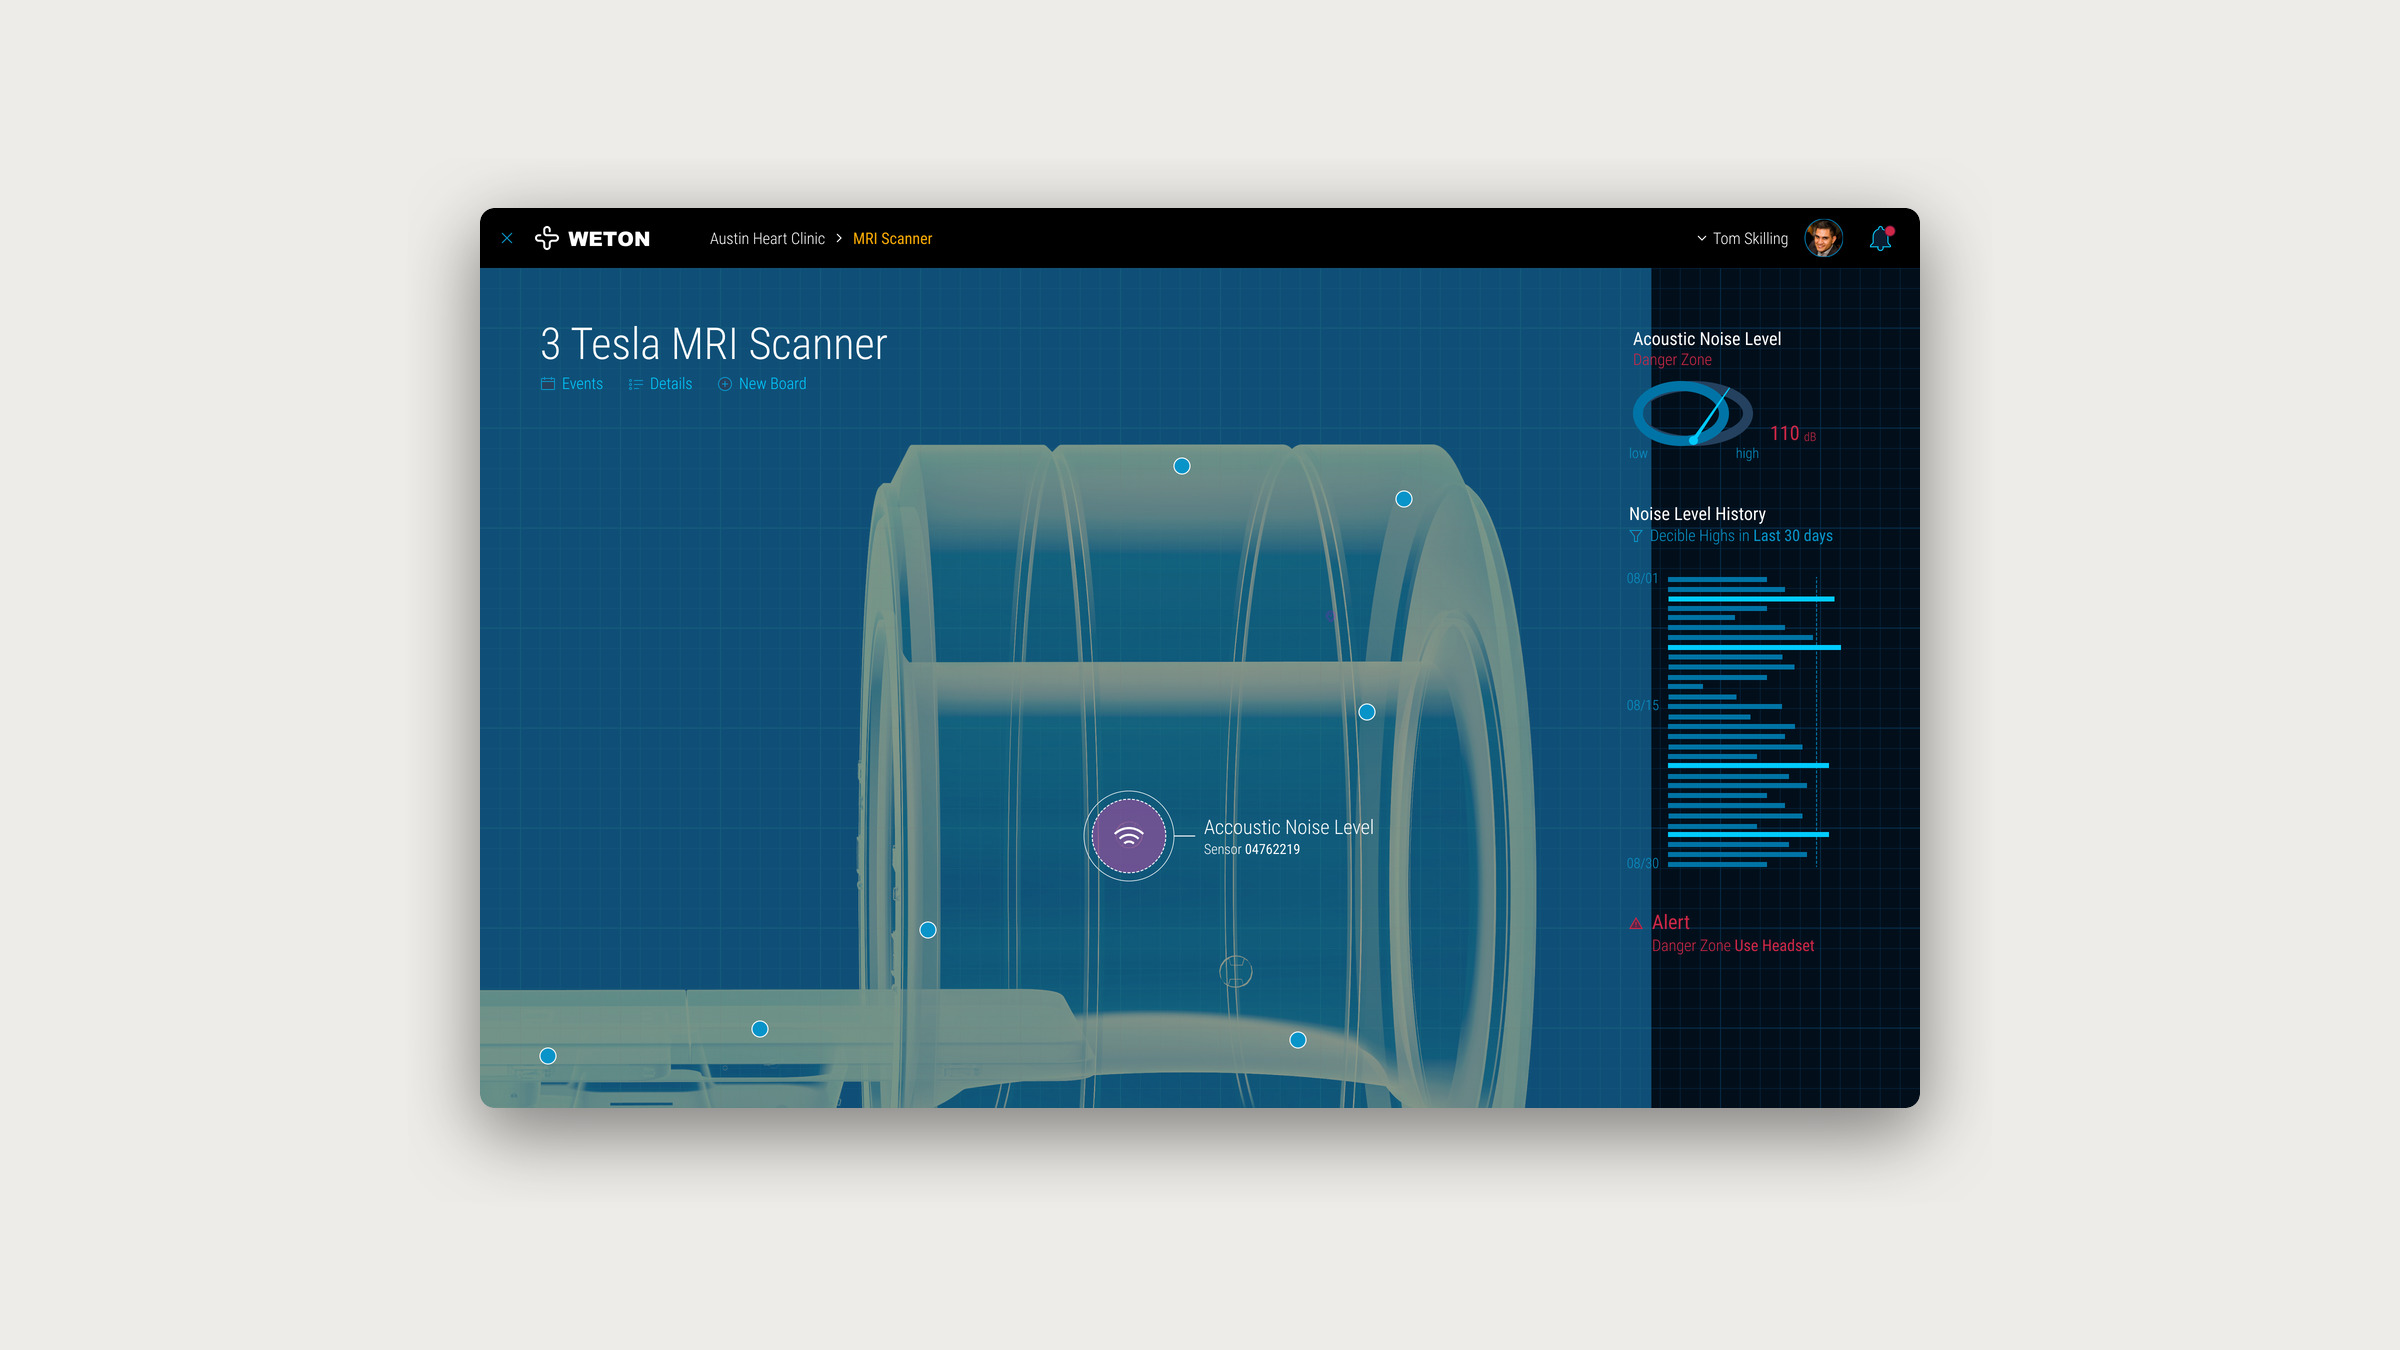The height and width of the screenshot is (1350, 2400).
Task: Click the 110 dB reading
Action: 1793,434
